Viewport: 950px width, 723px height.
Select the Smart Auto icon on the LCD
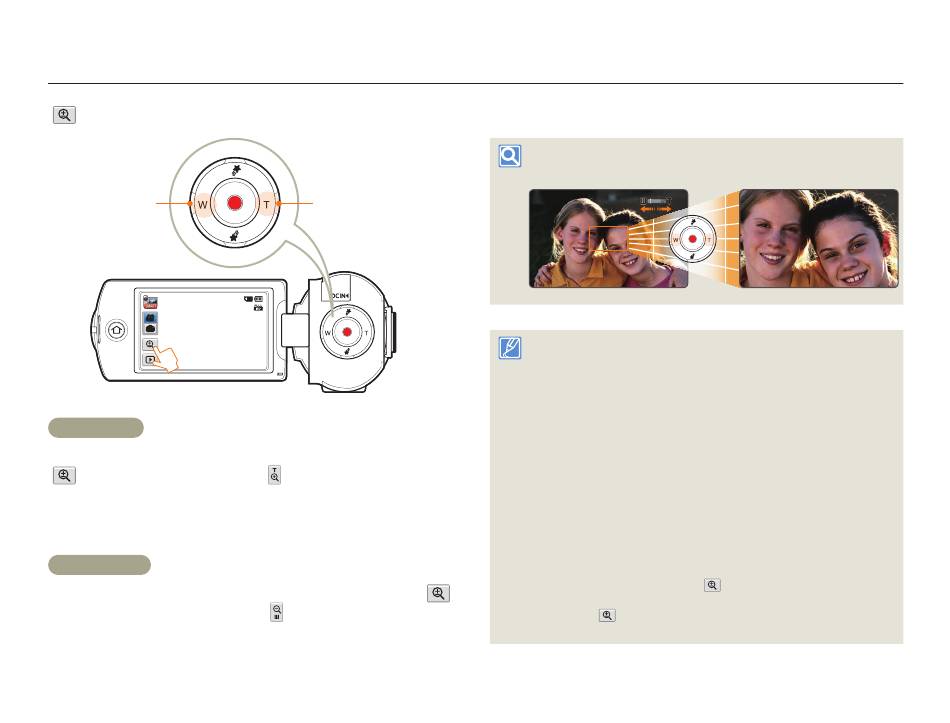click(x=150, y=302)
